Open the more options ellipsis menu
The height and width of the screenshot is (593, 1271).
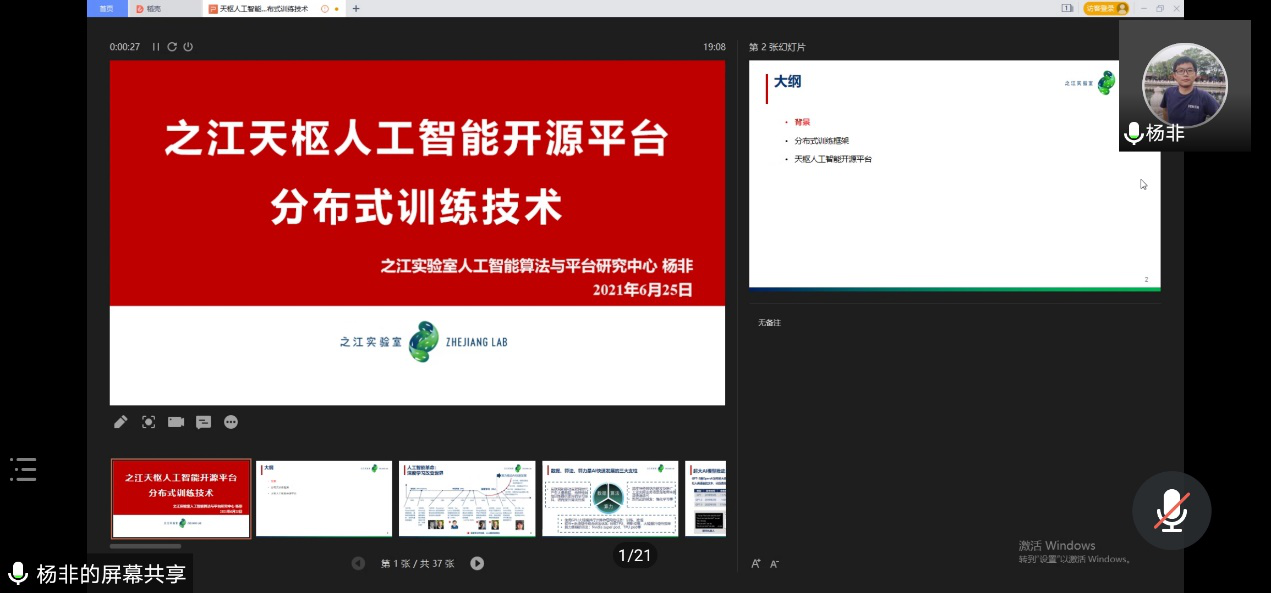(231, 422)
